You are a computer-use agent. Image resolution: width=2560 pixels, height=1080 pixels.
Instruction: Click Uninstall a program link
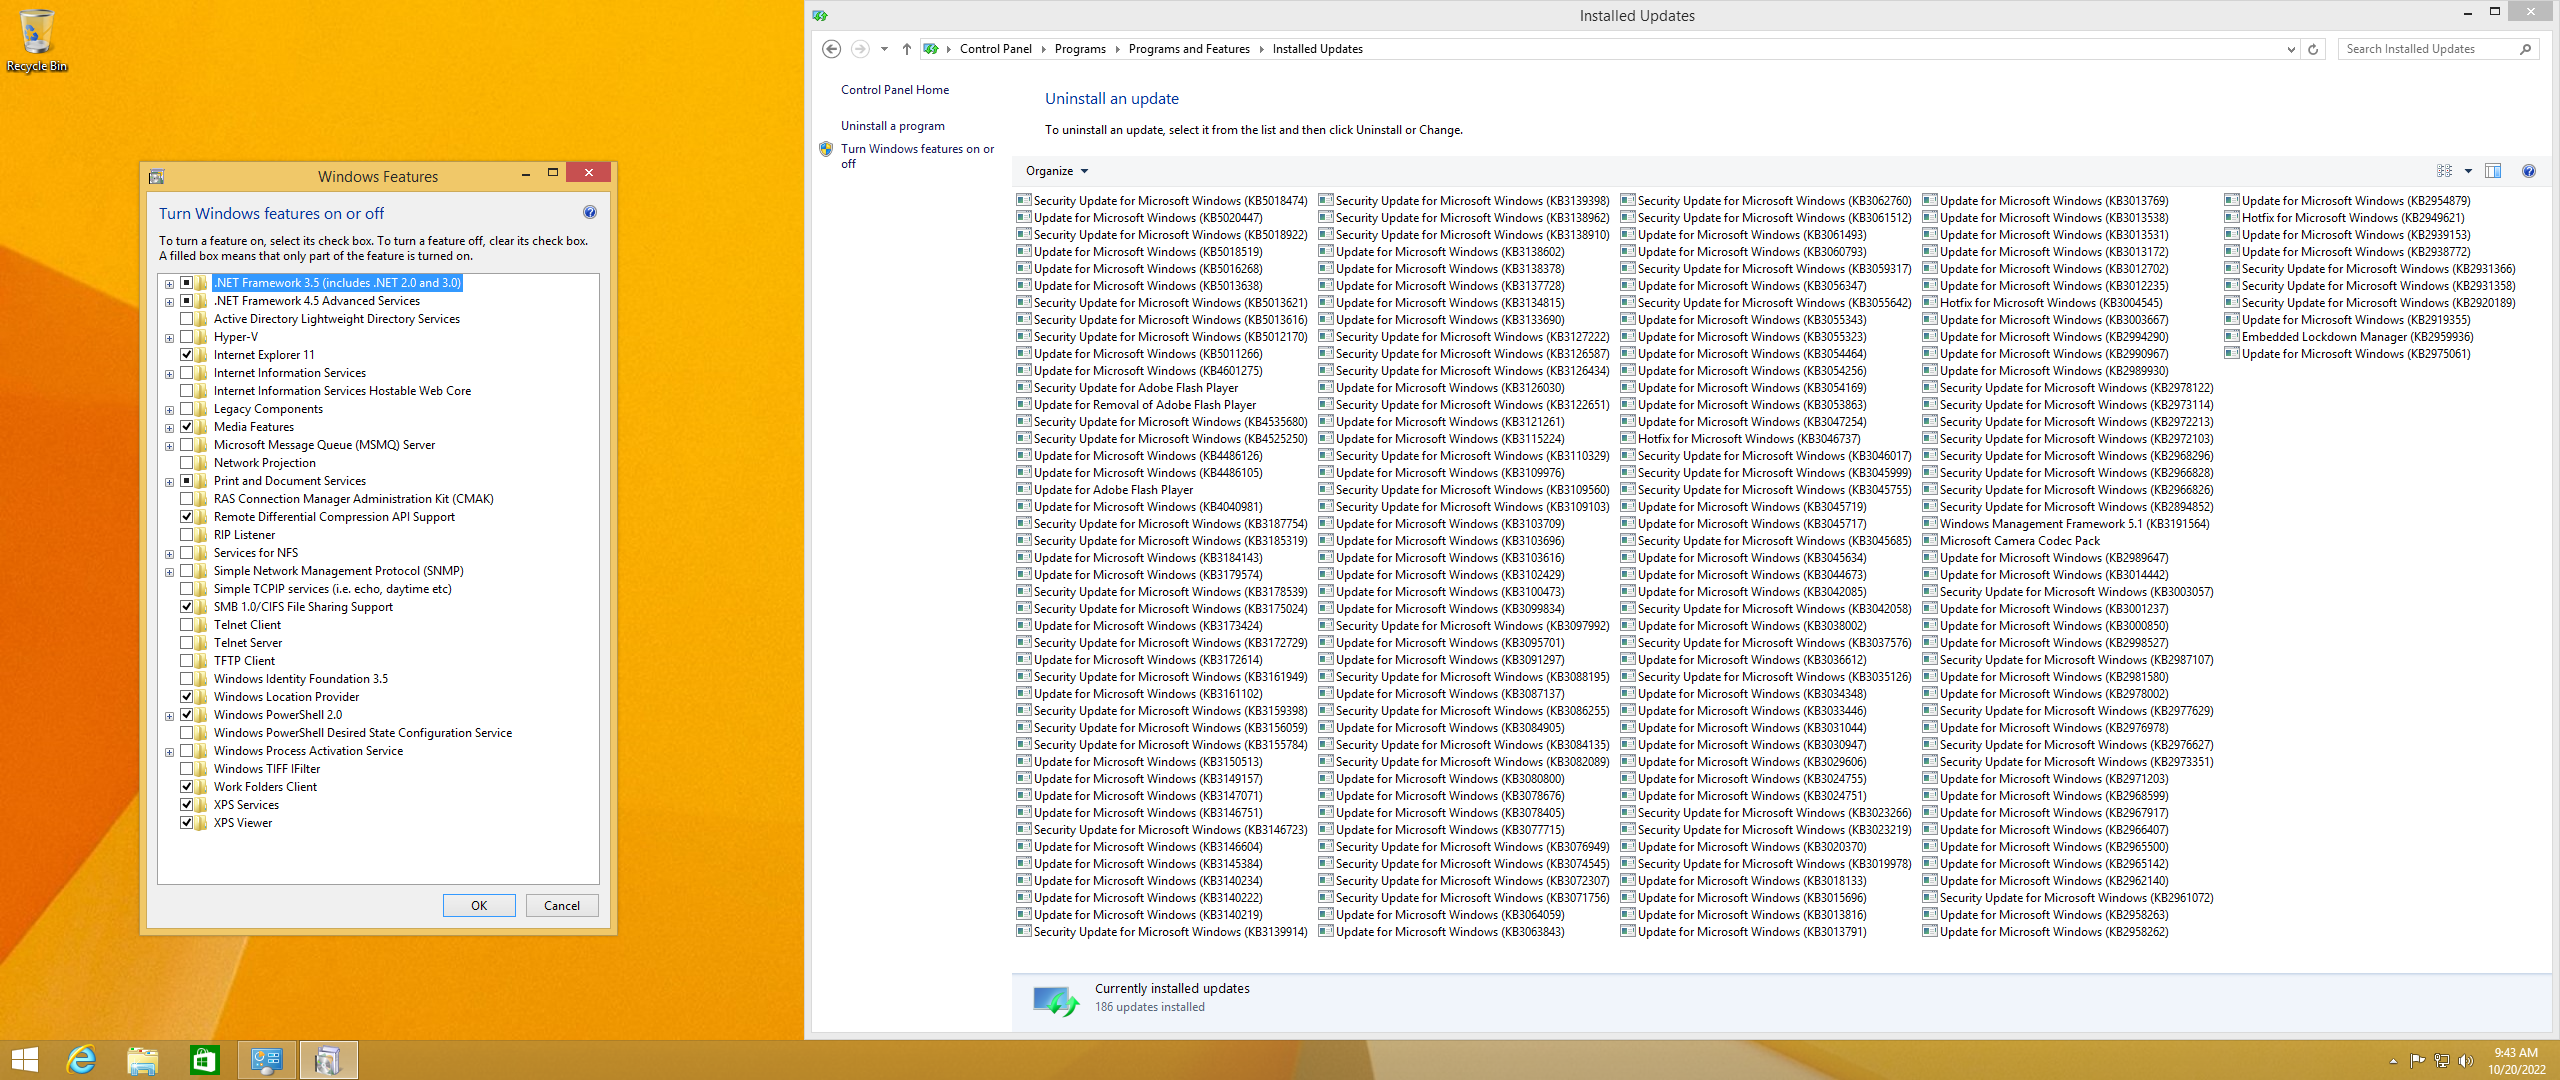pos(892,126)
